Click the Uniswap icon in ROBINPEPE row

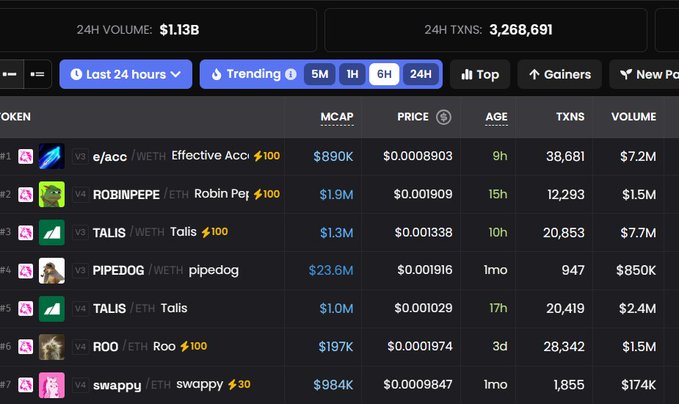tap(25, 194)
